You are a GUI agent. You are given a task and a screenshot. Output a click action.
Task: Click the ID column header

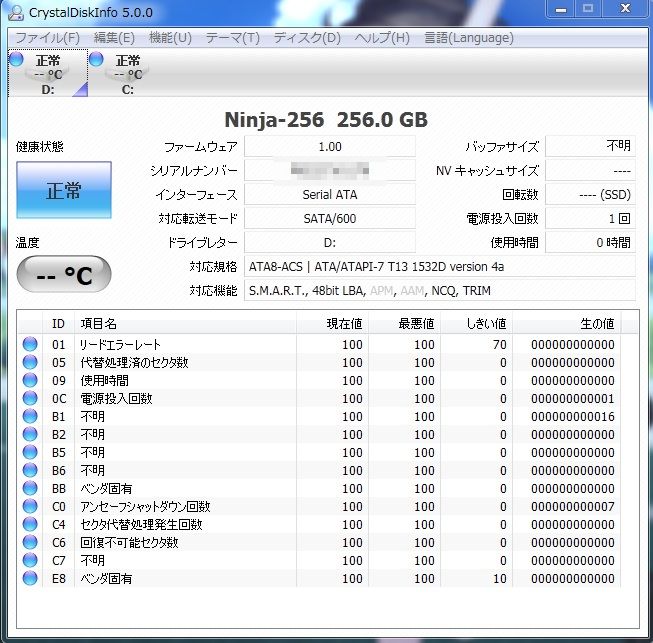58,324
